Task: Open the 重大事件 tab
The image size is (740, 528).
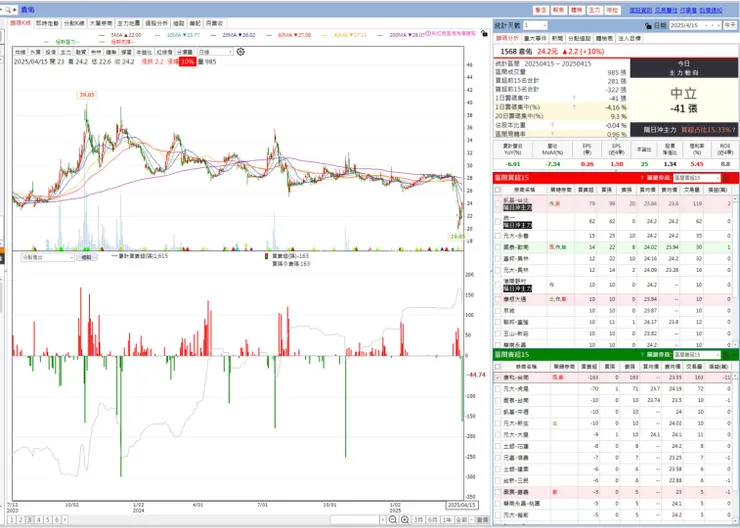Action: 535,38
